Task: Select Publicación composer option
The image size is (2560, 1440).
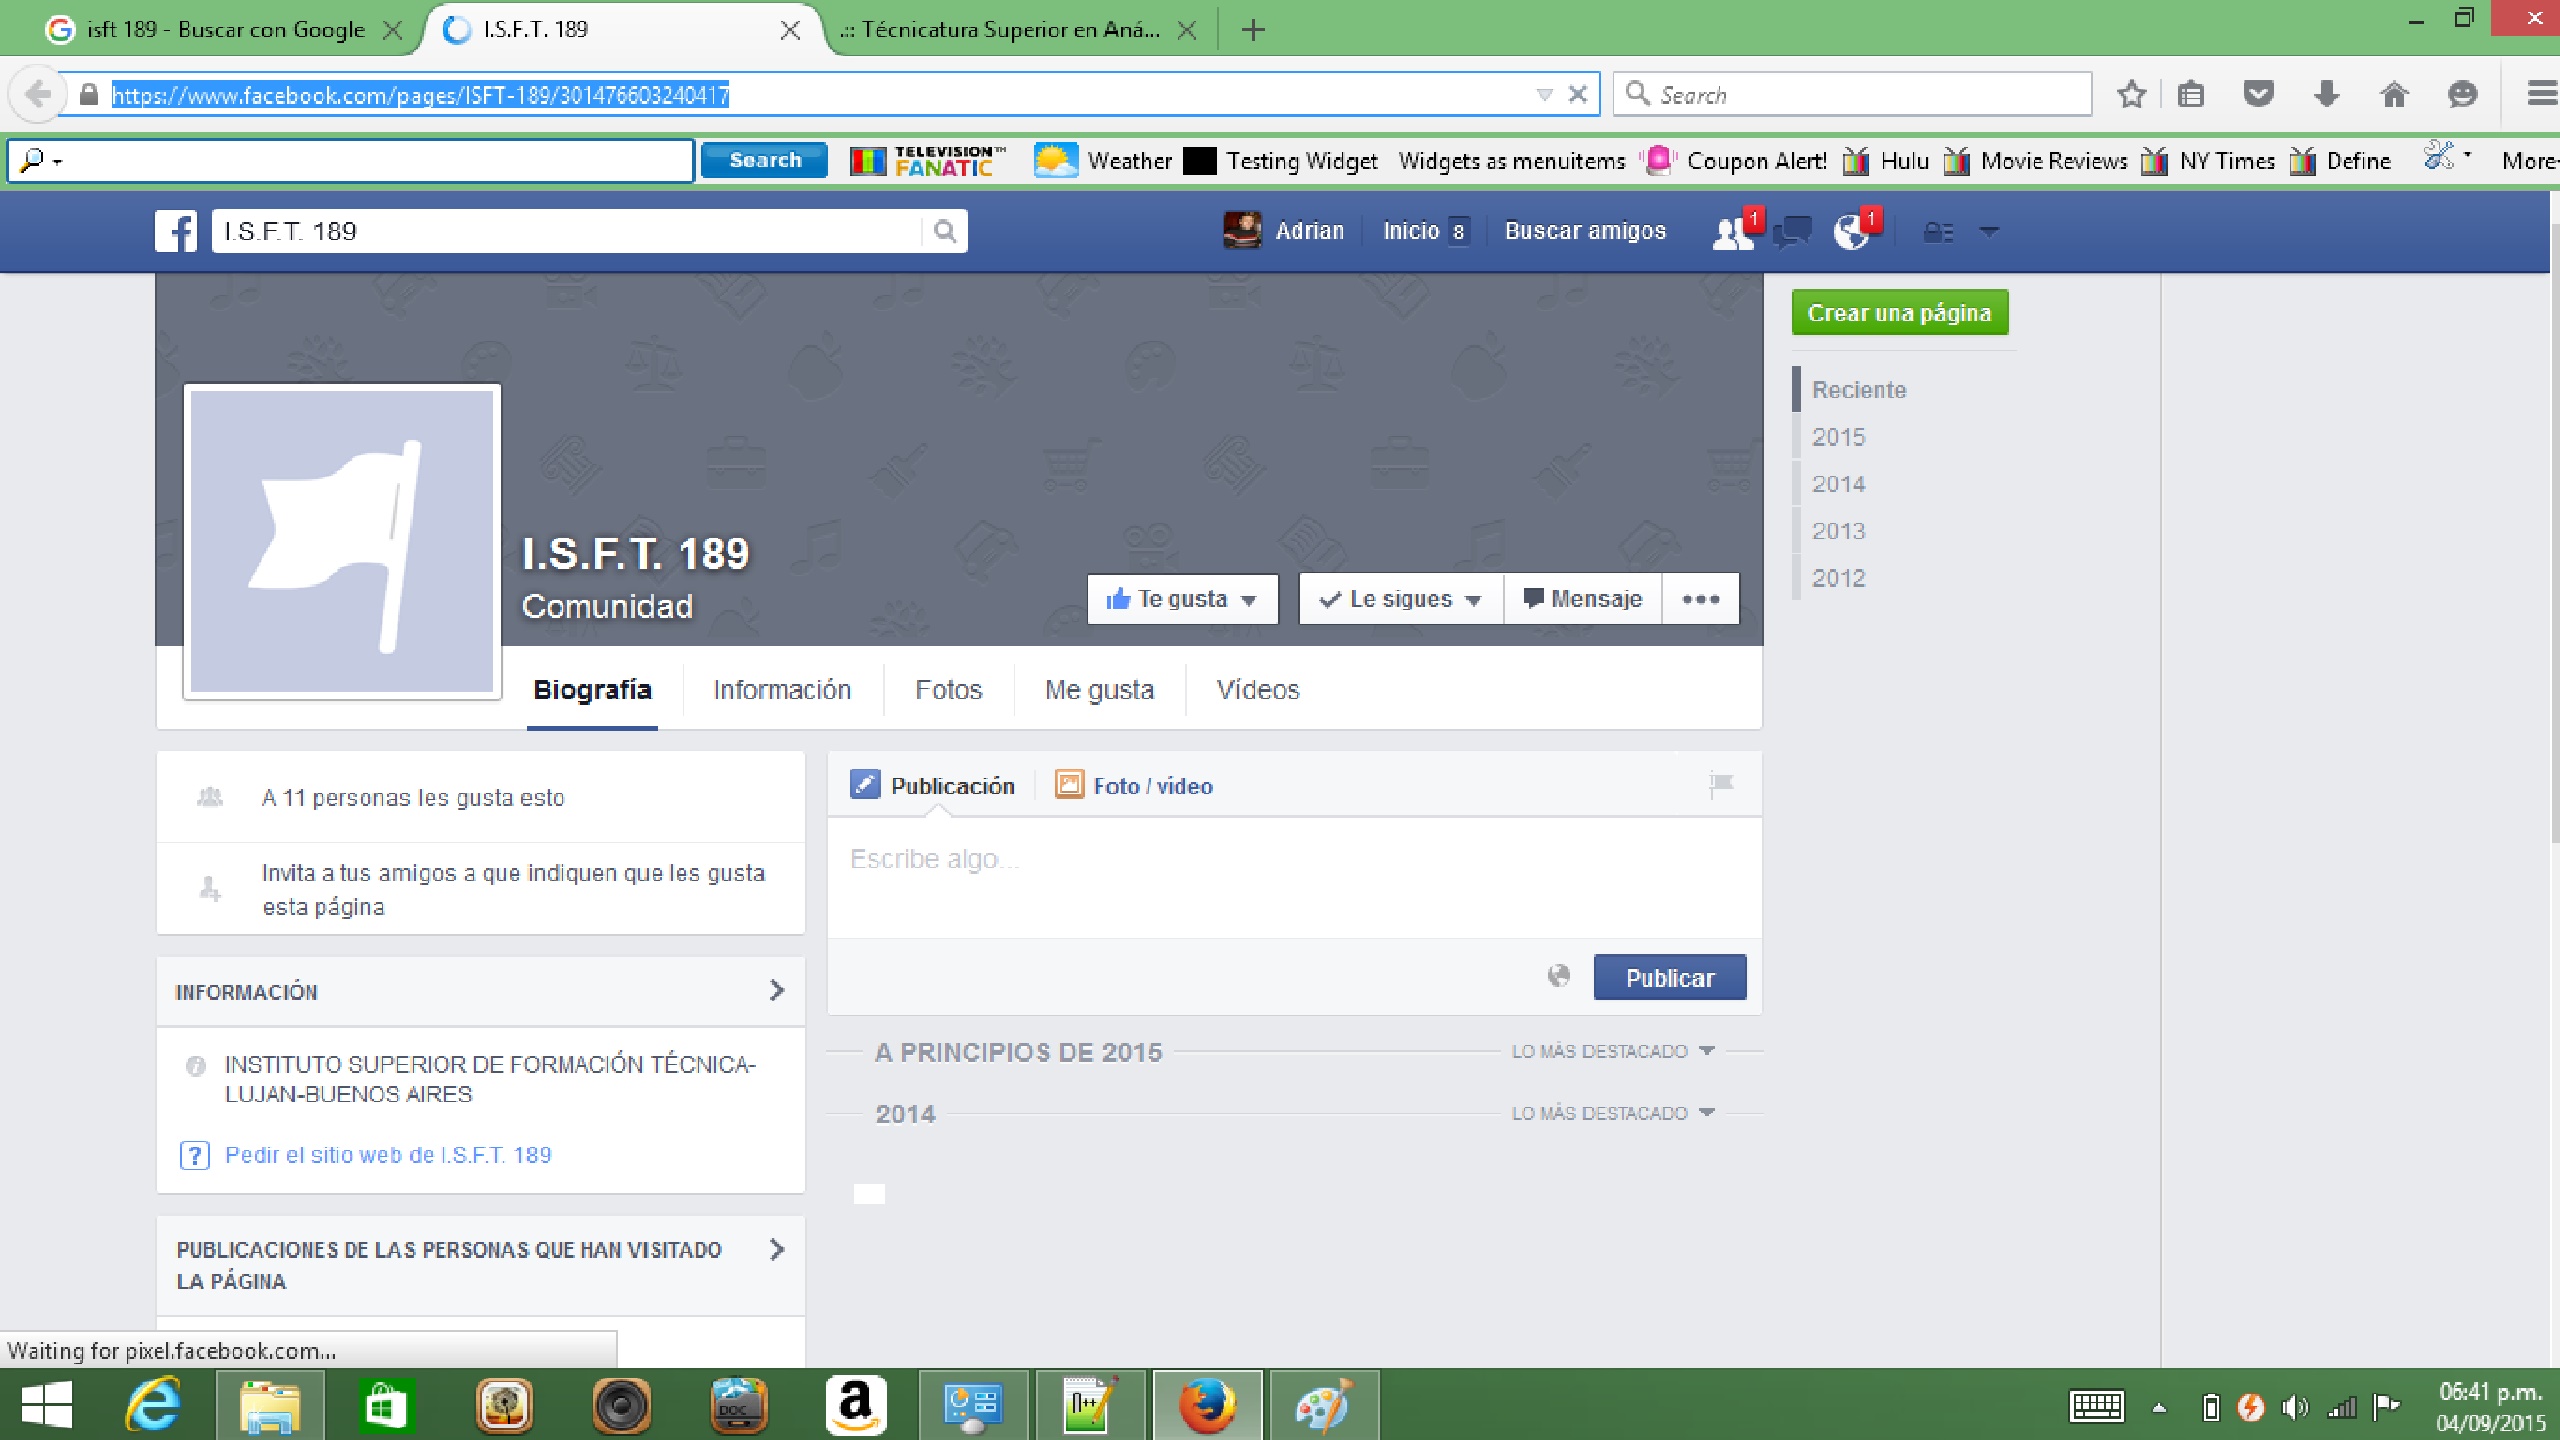Action: [932, 786]
